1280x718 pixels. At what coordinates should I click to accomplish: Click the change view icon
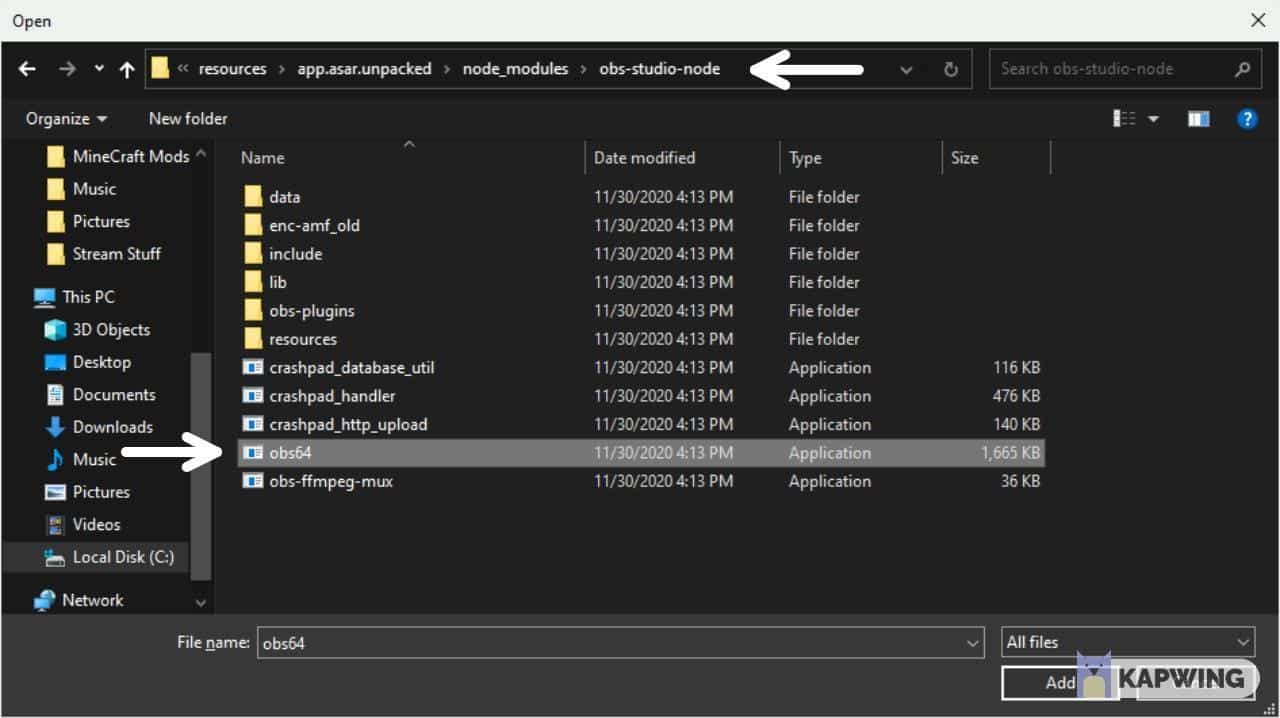[x=1125, y=119]
